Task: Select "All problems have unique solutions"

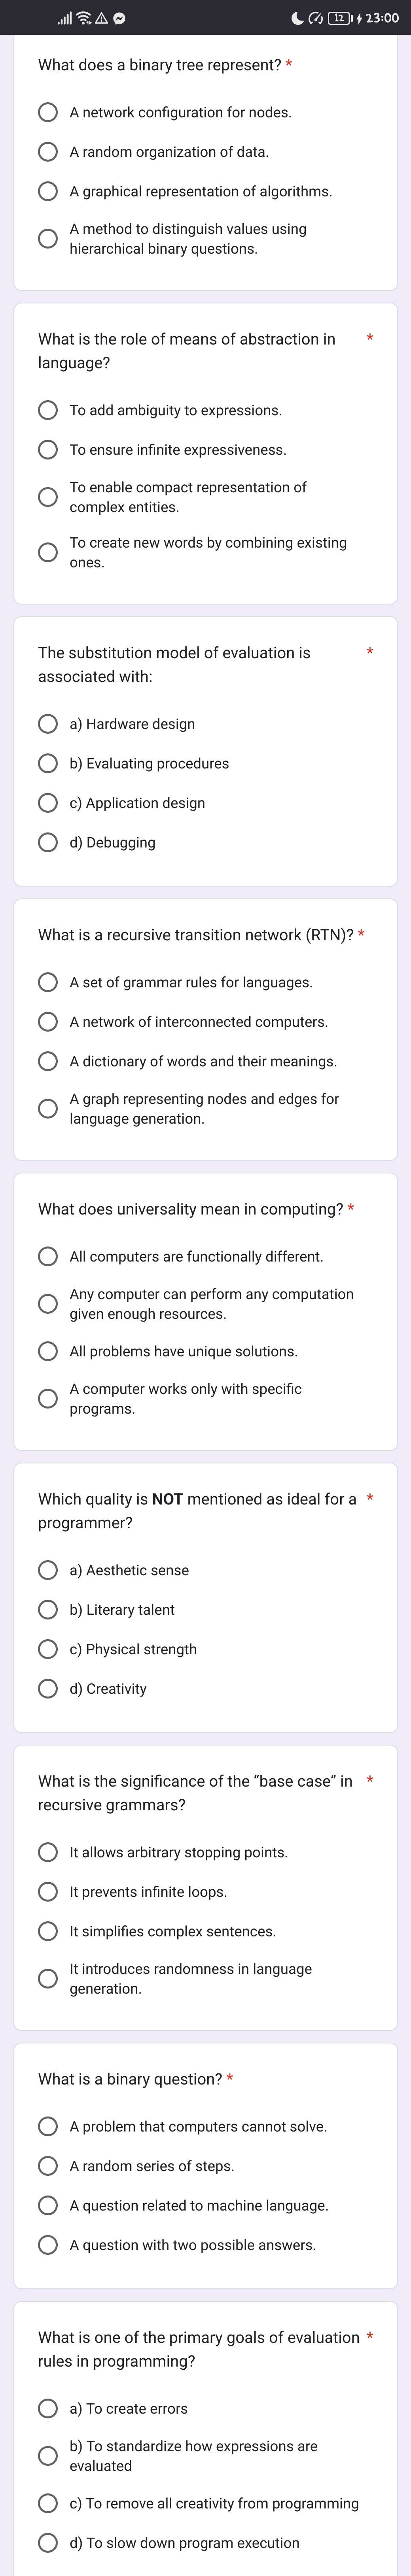Action: [x=48, y=1351]
